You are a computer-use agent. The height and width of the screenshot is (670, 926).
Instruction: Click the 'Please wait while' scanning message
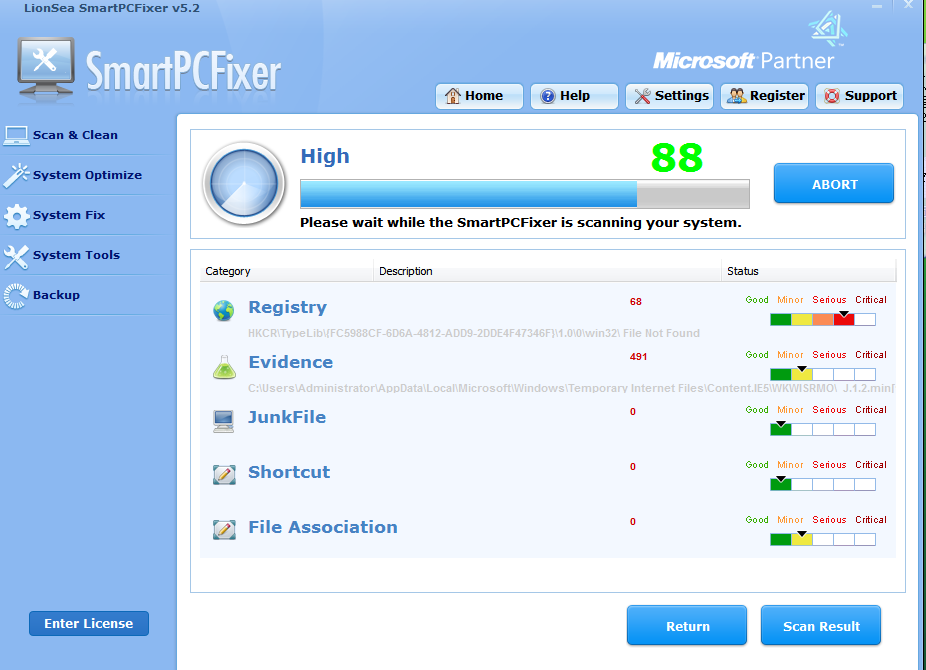(520, 223)
